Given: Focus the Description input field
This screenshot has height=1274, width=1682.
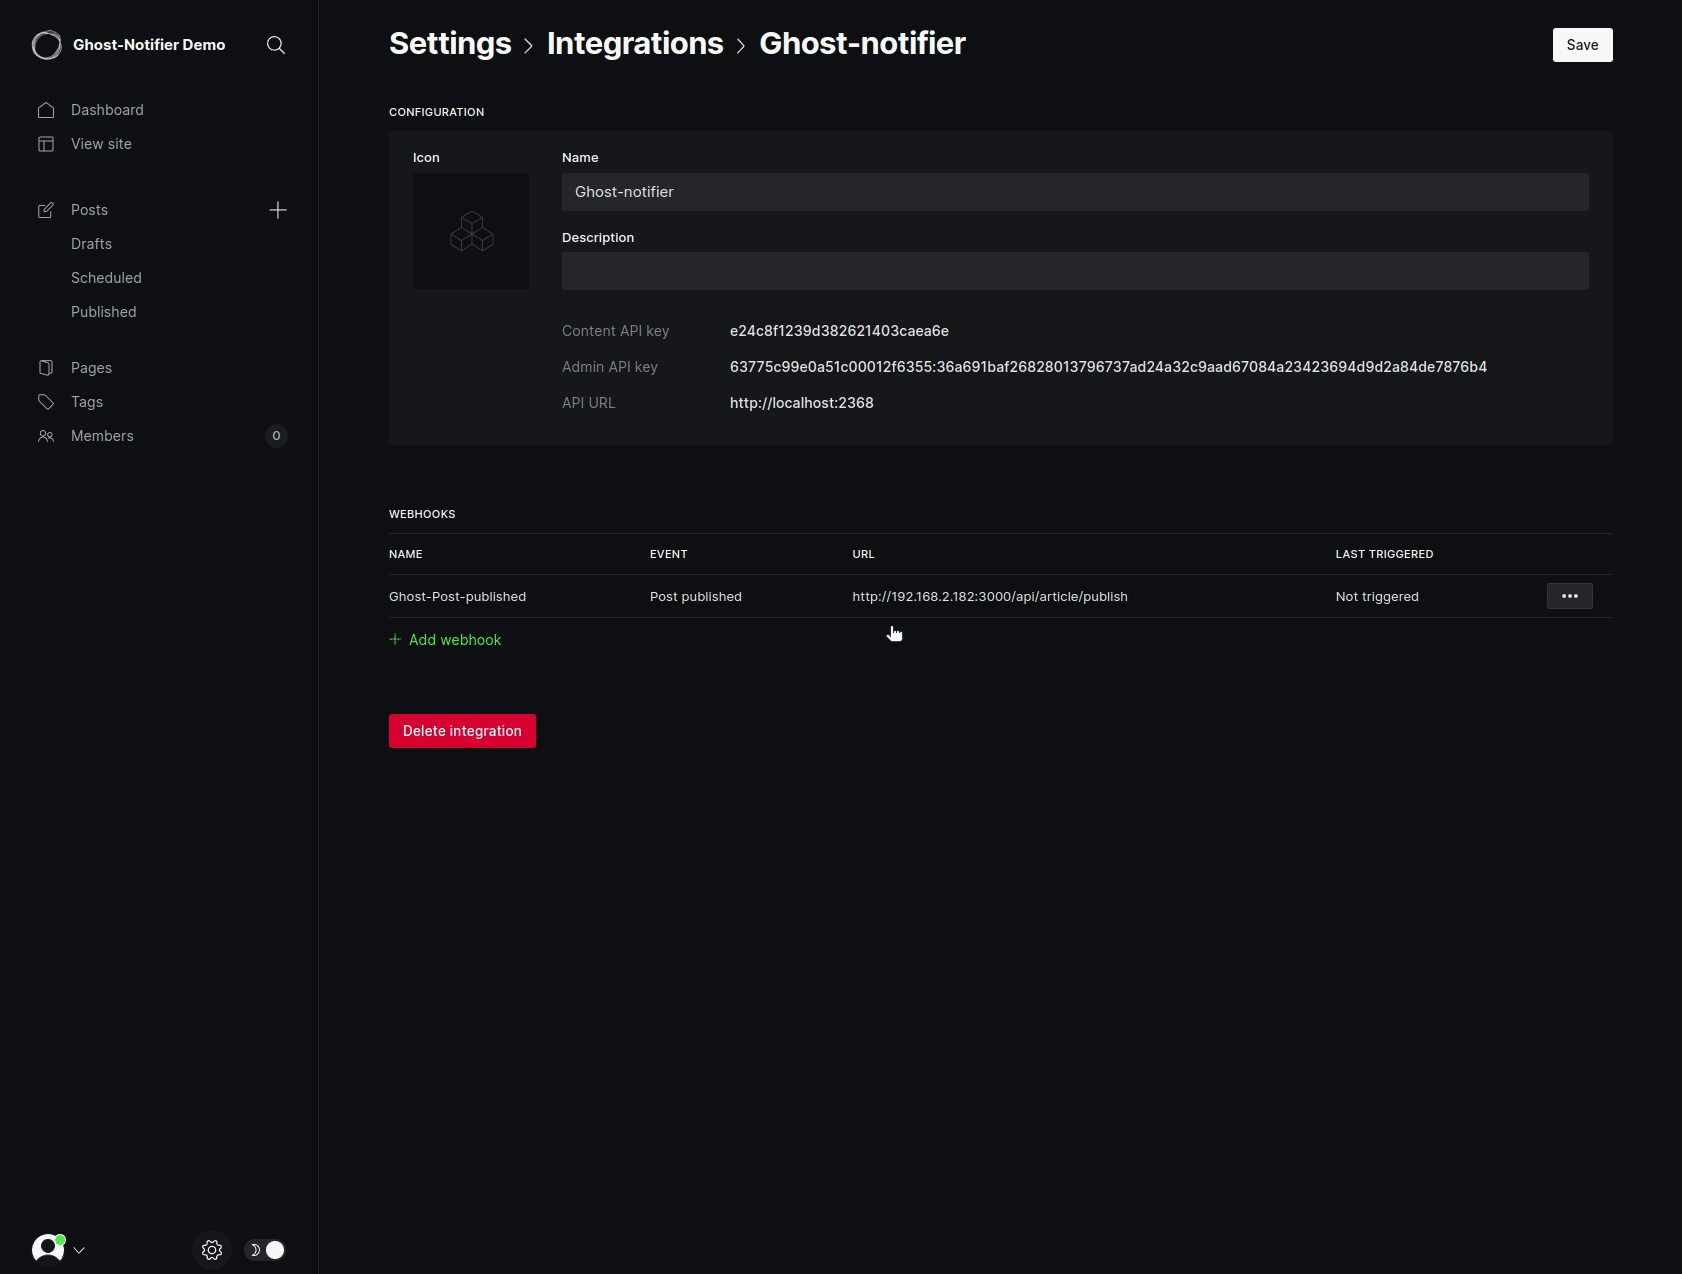Looking at the screenshot, I should click(x=1075, y=271).
